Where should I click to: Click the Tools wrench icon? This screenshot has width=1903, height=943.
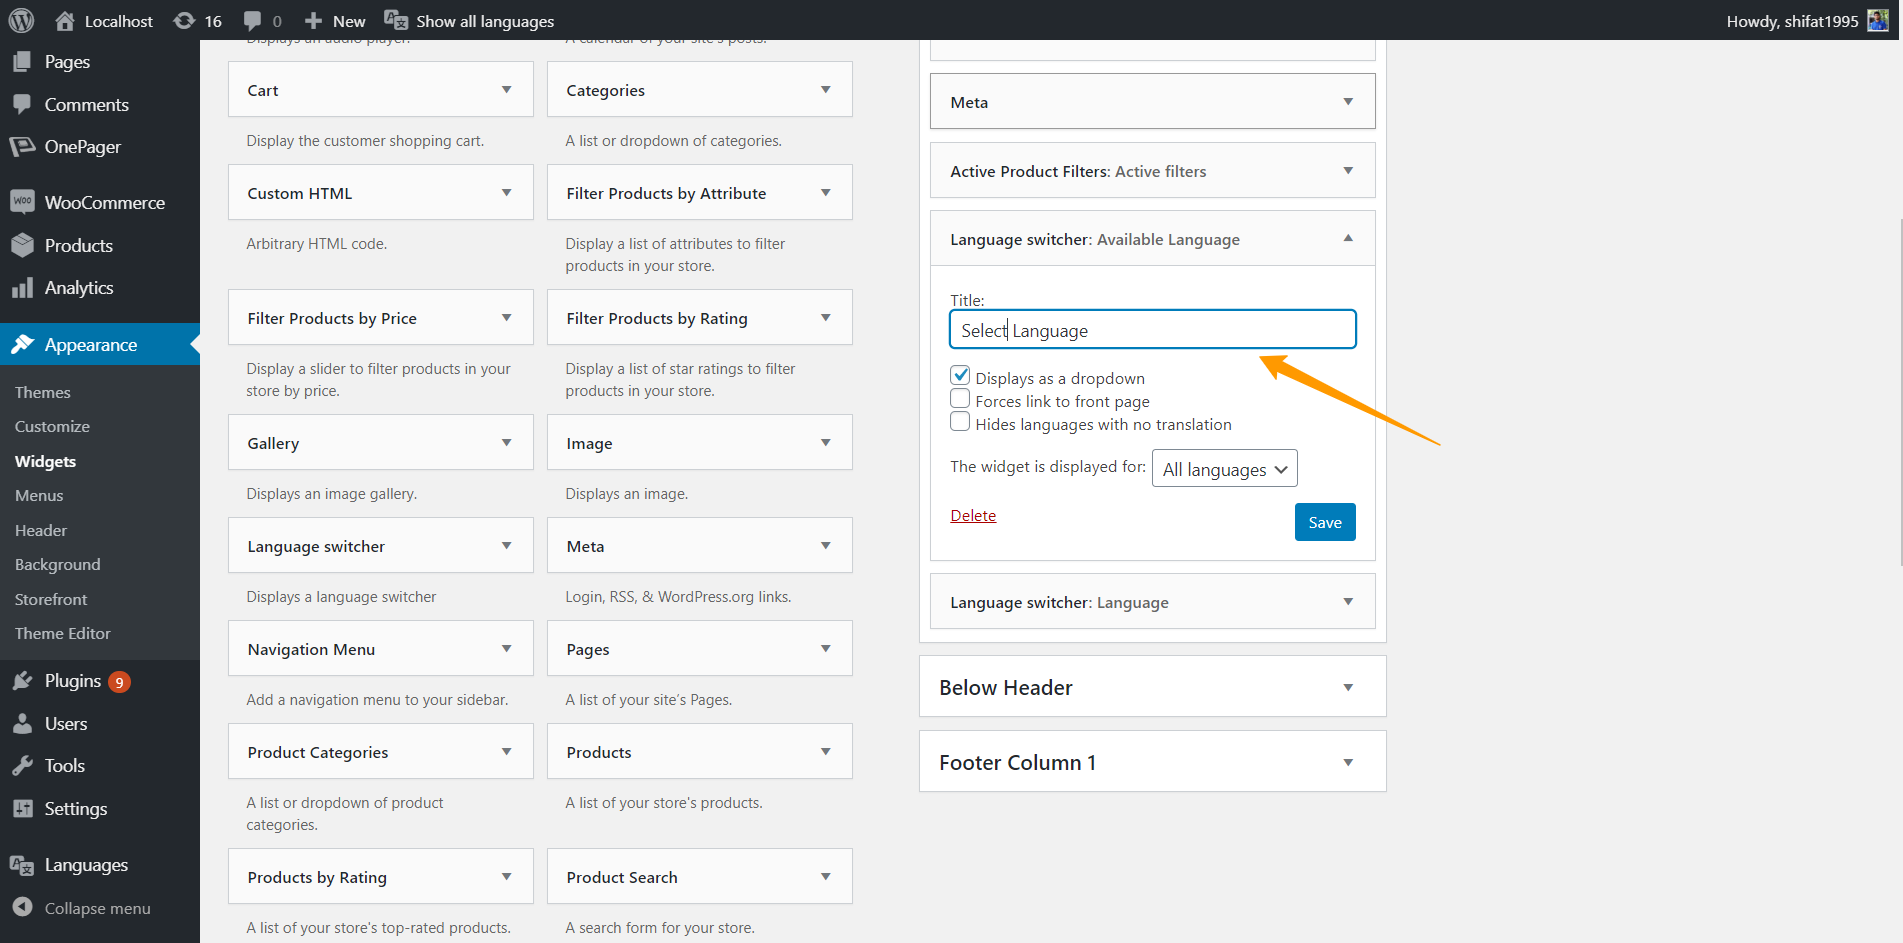(22, 766)
